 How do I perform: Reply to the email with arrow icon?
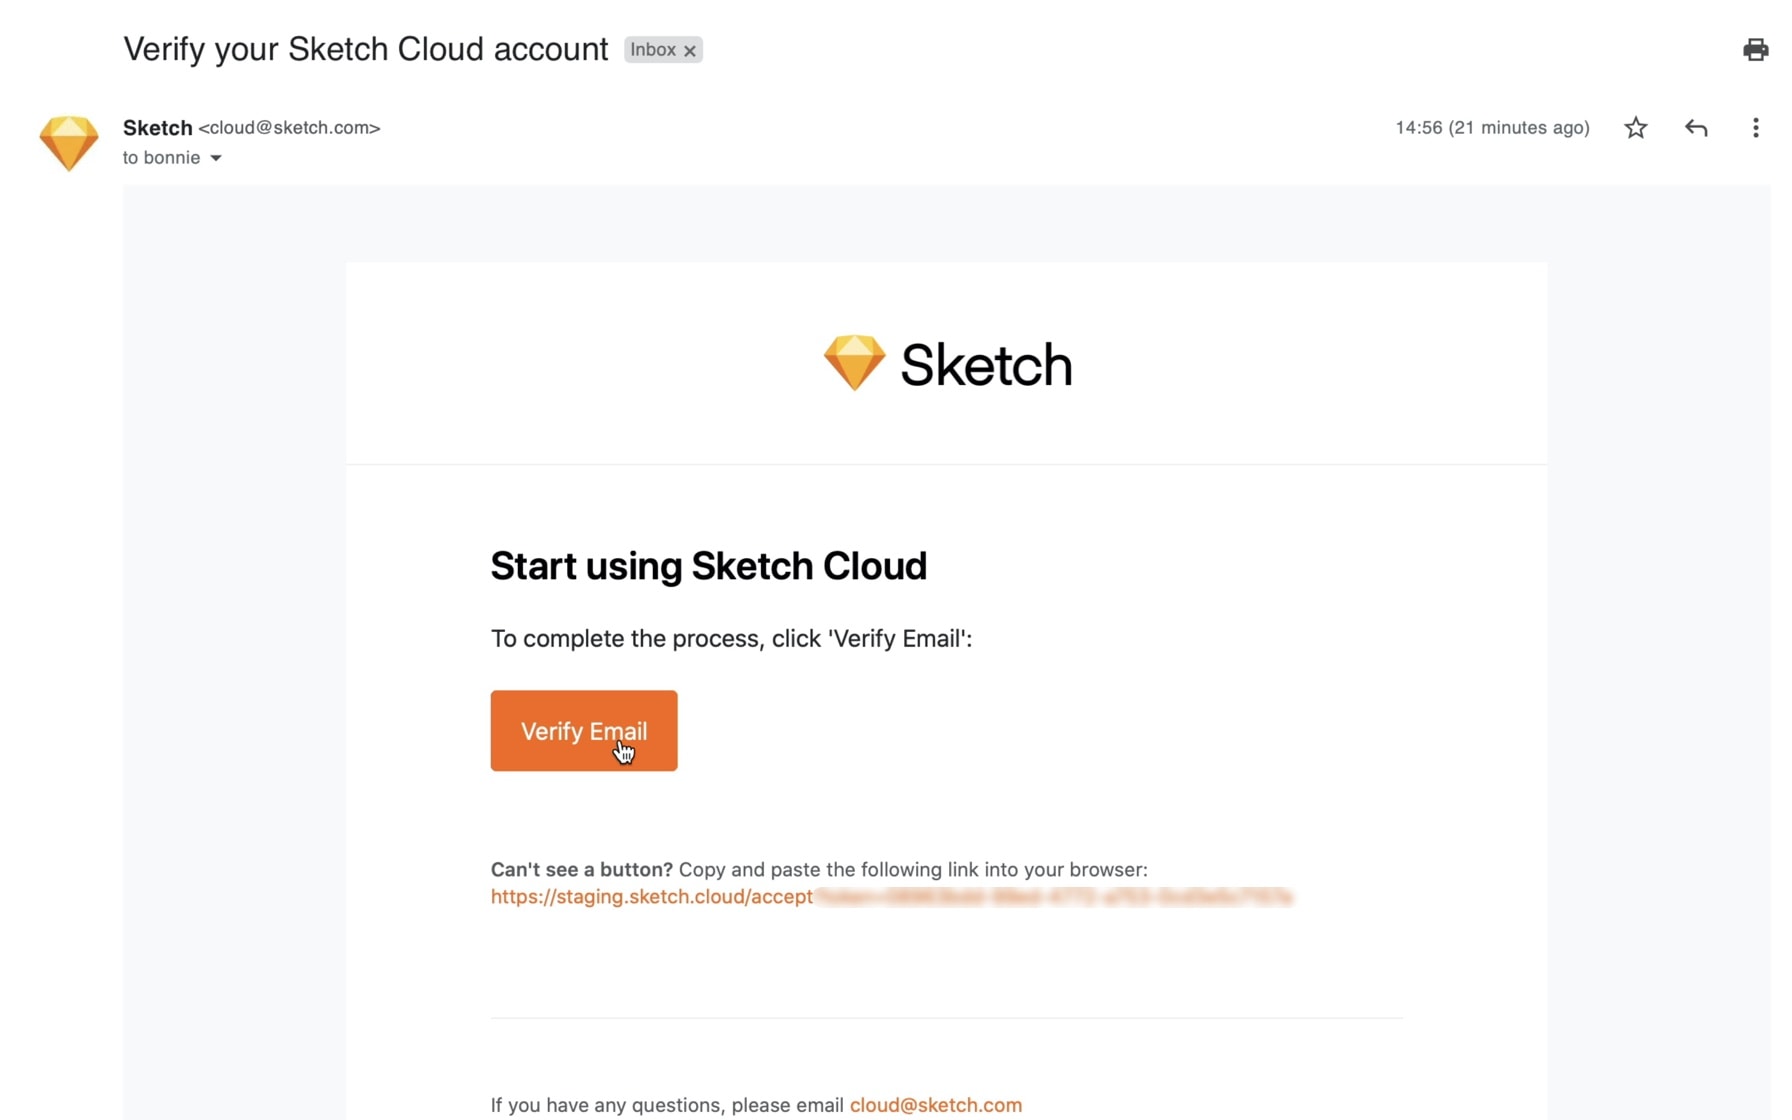click(1696, 128)
